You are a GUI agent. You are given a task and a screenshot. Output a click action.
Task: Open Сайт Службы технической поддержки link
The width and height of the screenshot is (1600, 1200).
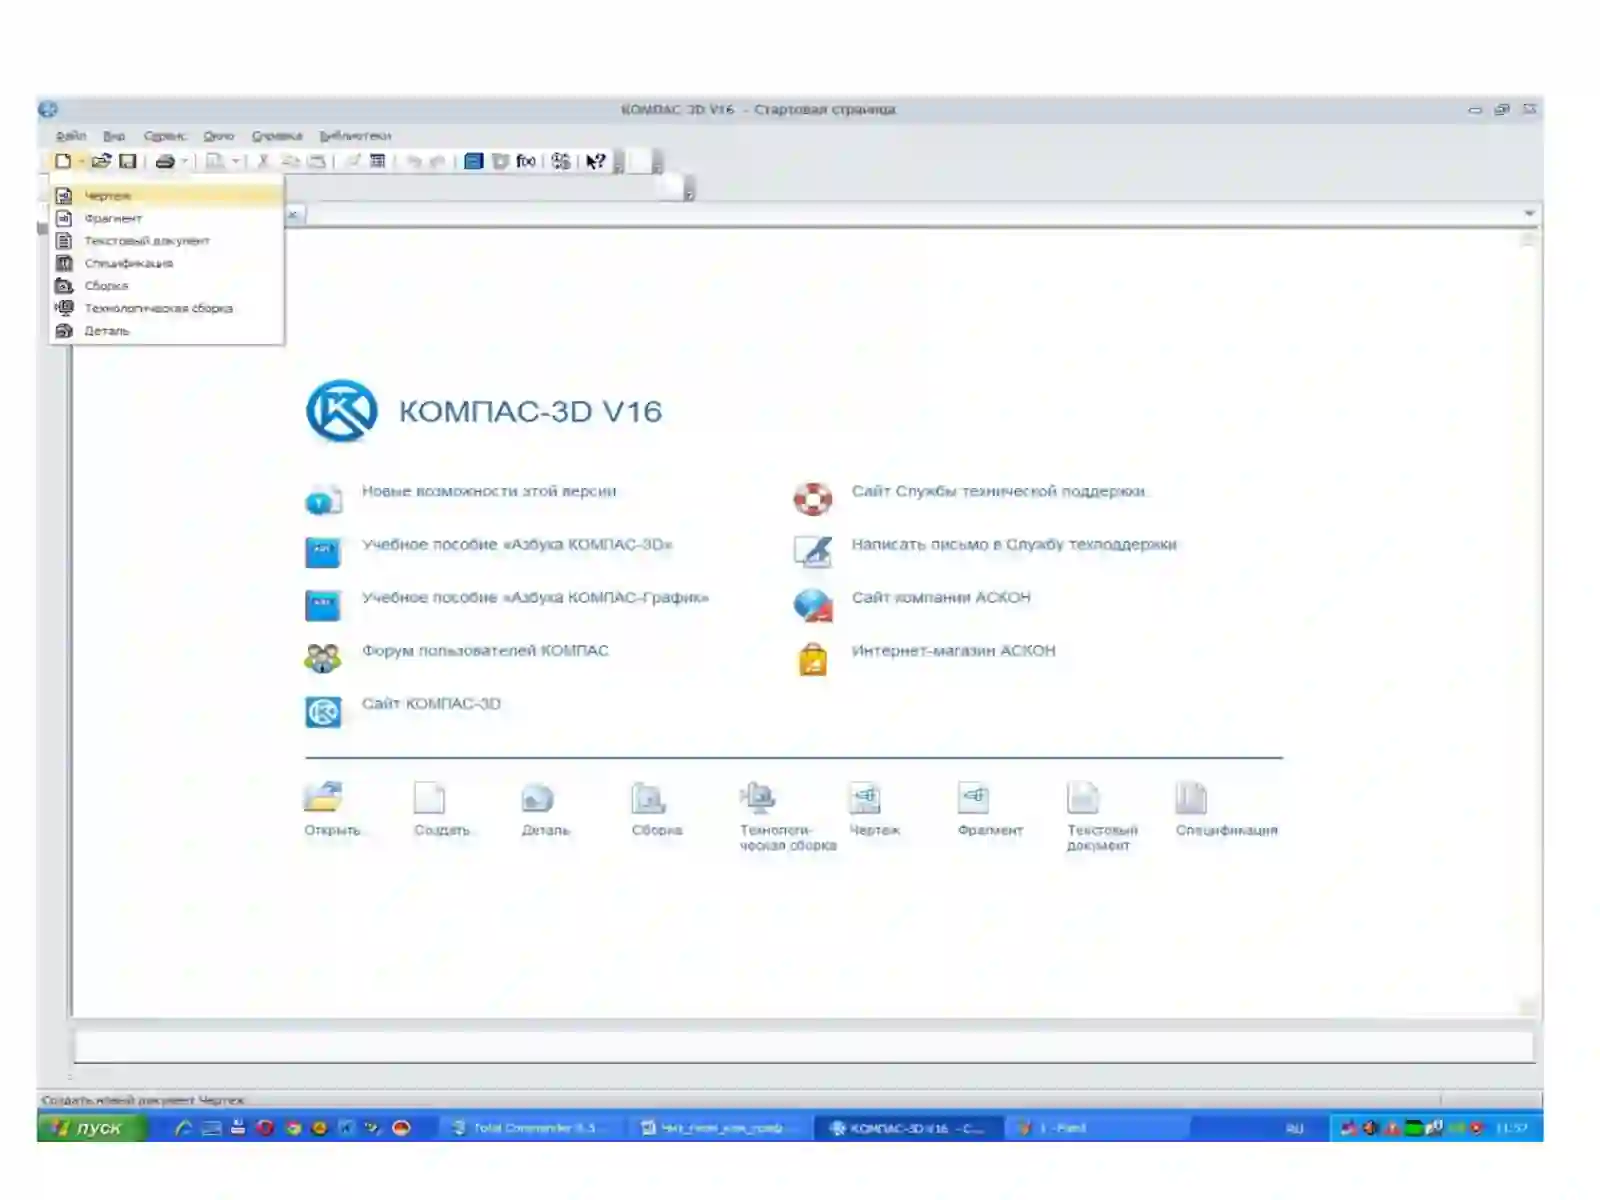click(998, 491)
